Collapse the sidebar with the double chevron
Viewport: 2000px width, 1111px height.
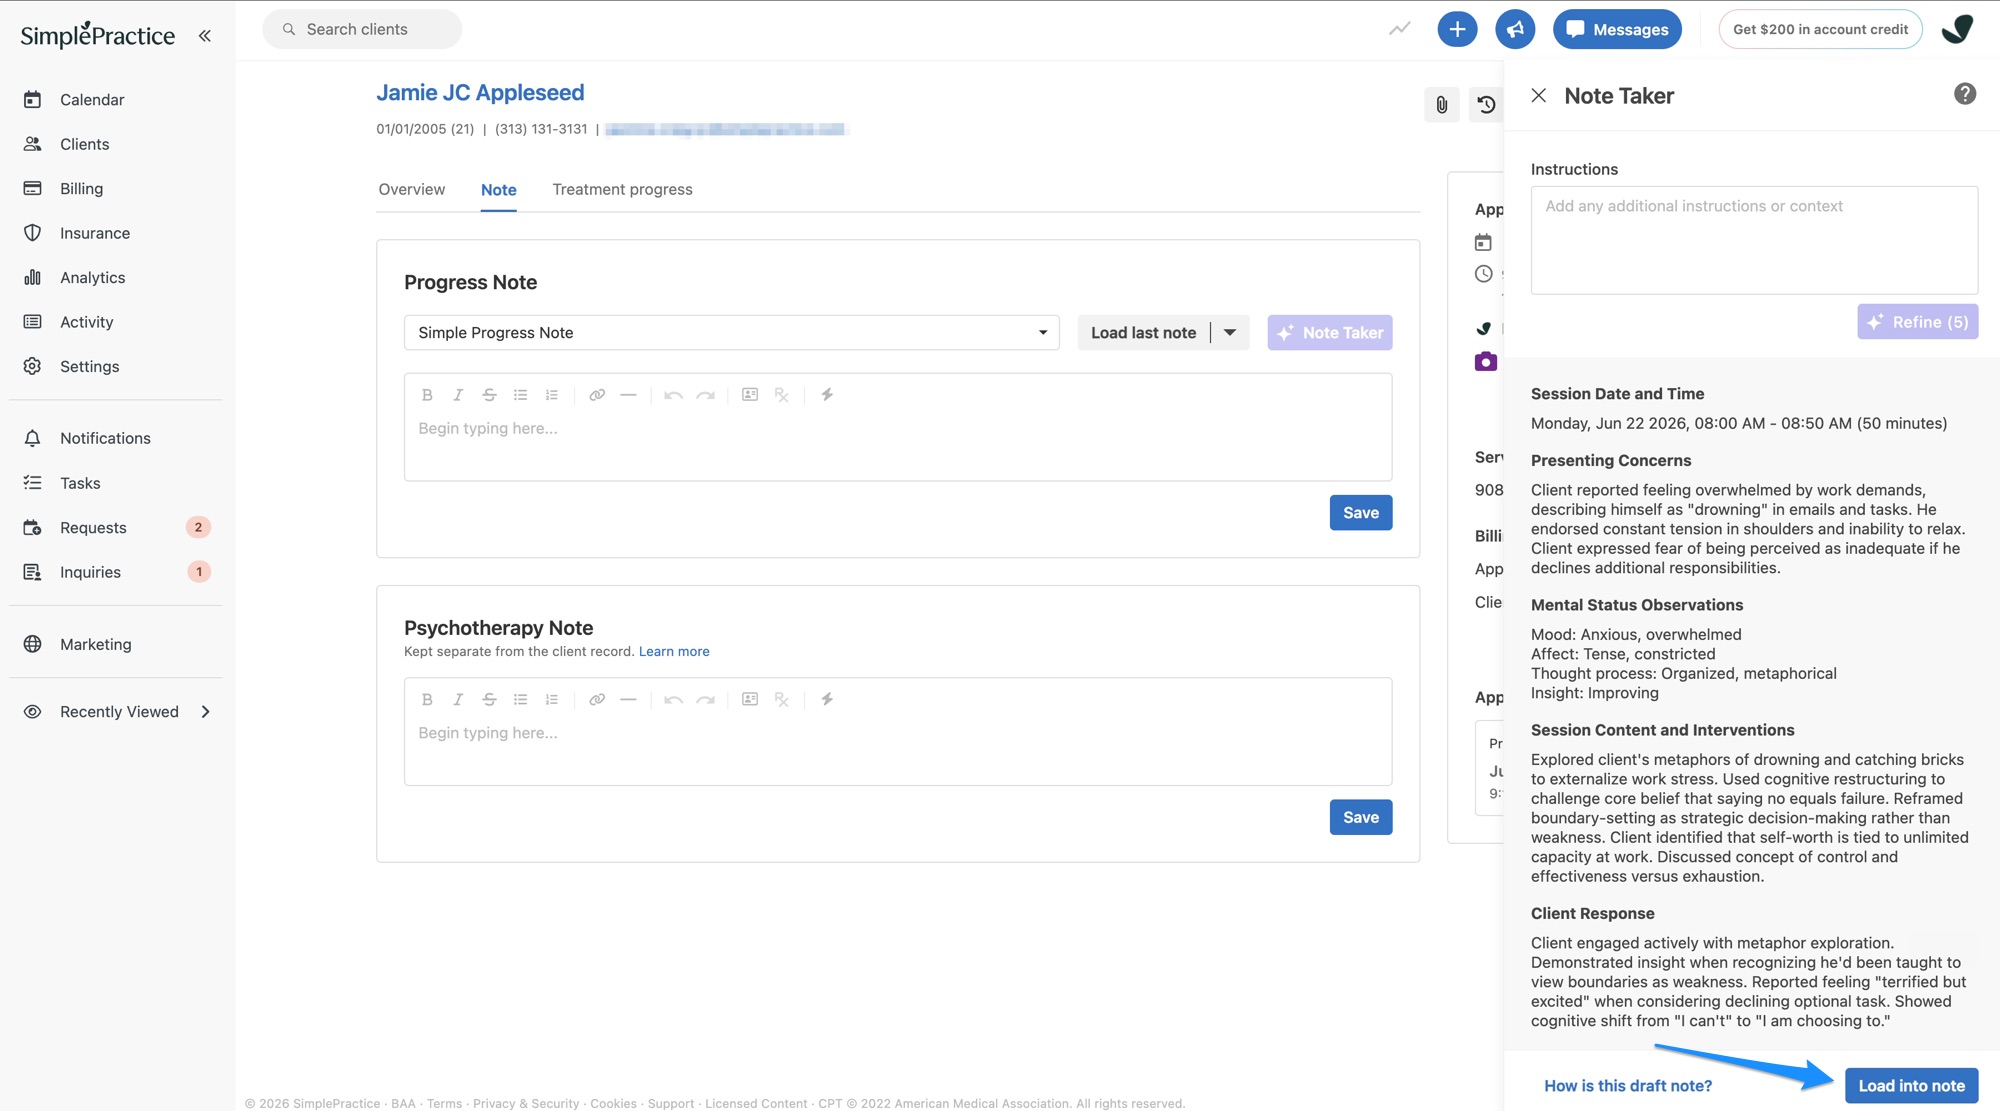(x=205, y=36)
